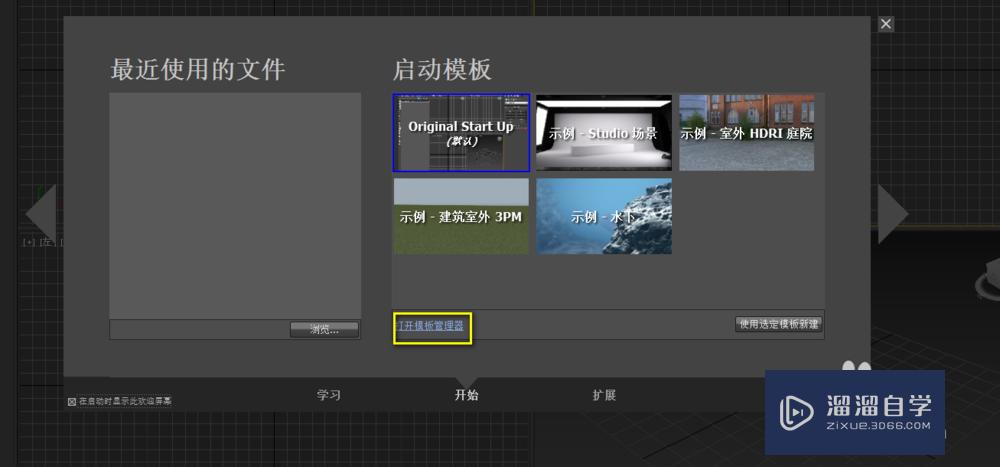Close the welcome screen dialog

pyautogui.click(x=886, y=24)
